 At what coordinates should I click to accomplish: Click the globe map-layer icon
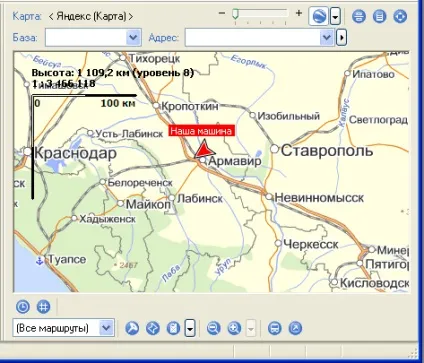click(318, 16)
